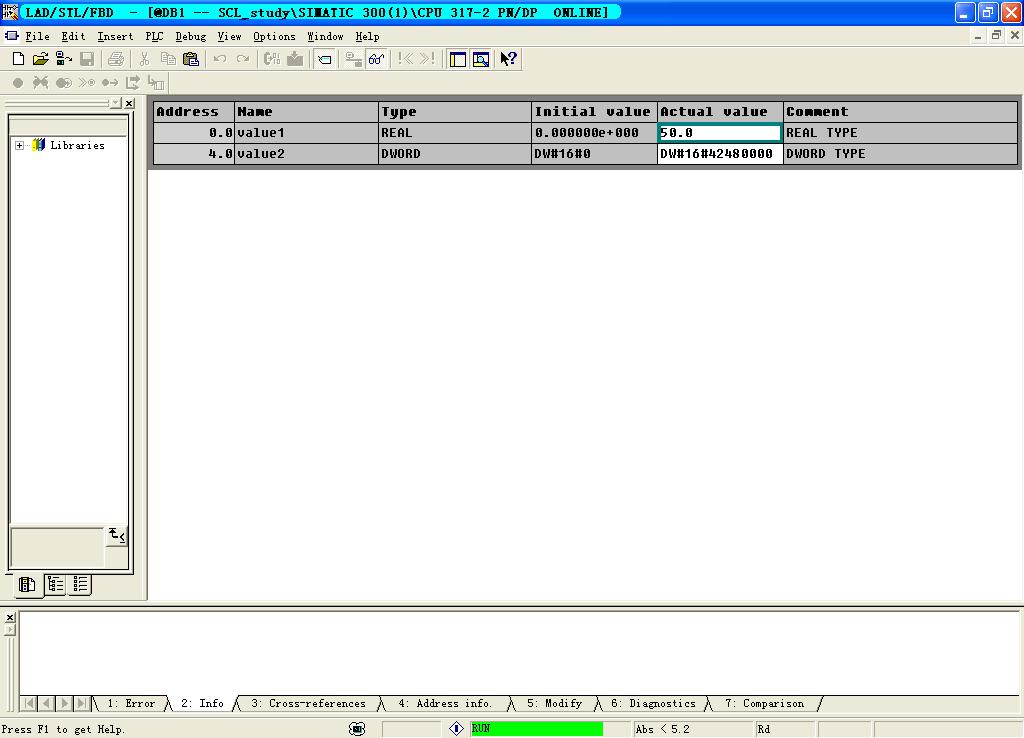This screenshot has width=1024, height=738.
Task: Toggle the Details pane magnifier icon
Action: [481, 59]
